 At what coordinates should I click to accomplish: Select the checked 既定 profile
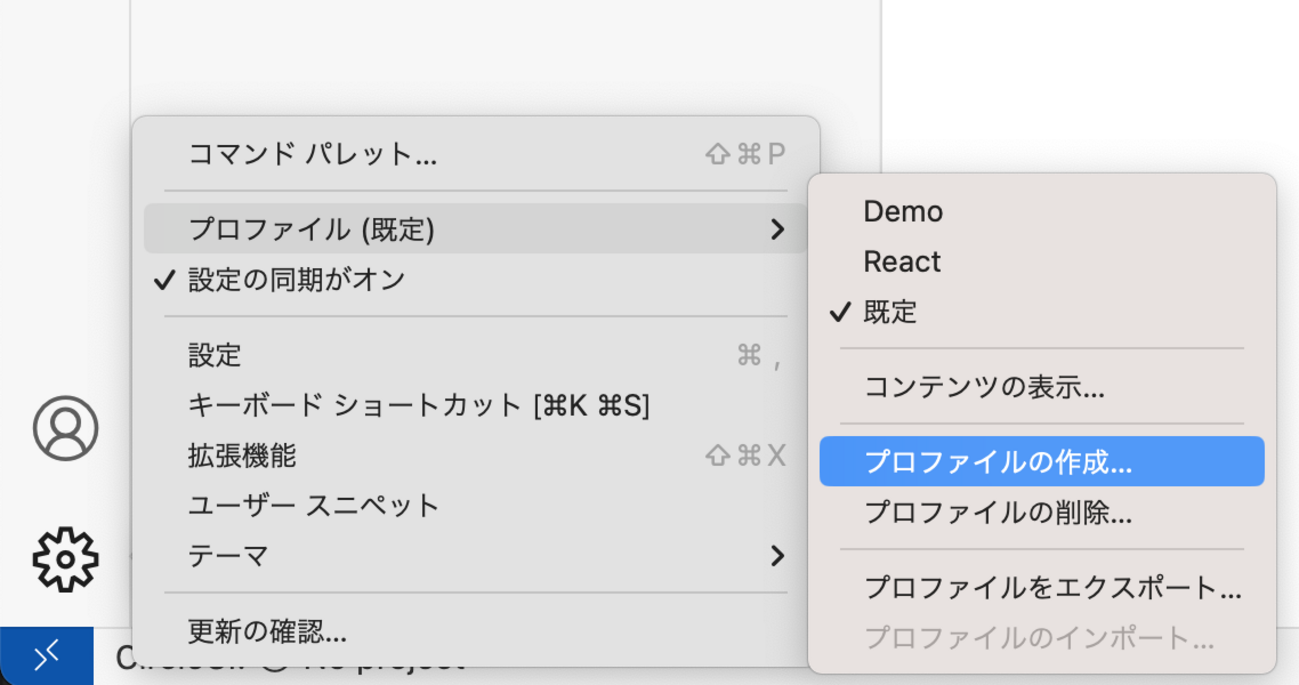890,312
